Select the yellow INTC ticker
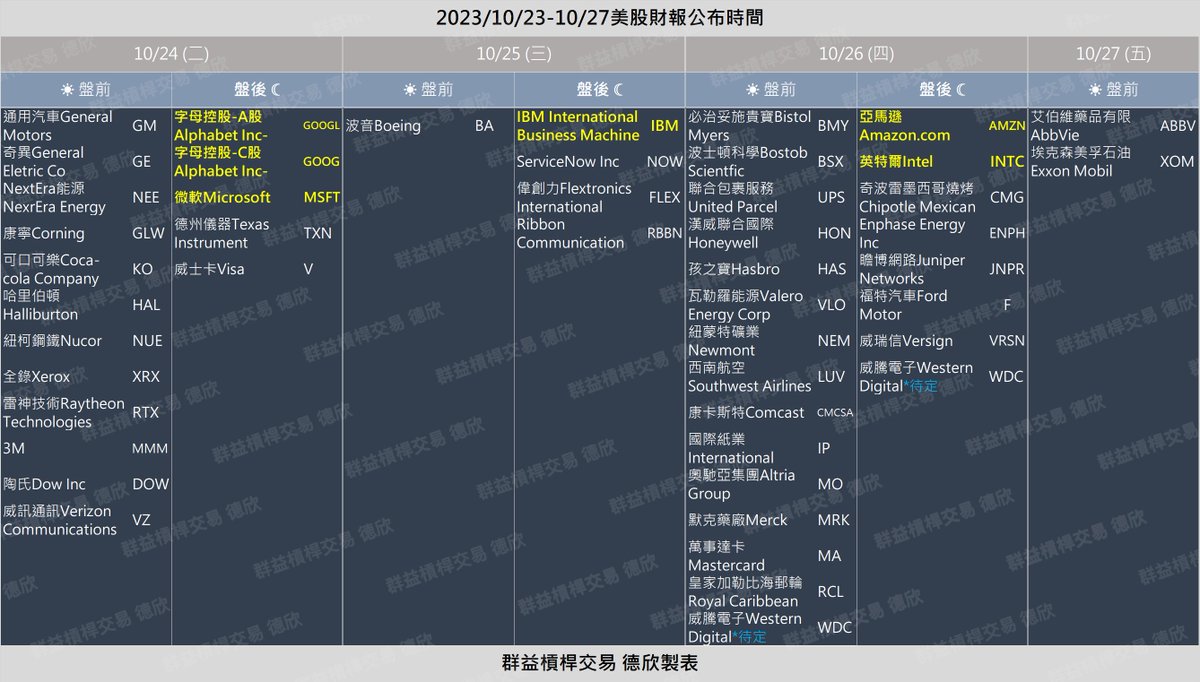The height and width of the screenshot is (682, 1200). point(1007,162)
